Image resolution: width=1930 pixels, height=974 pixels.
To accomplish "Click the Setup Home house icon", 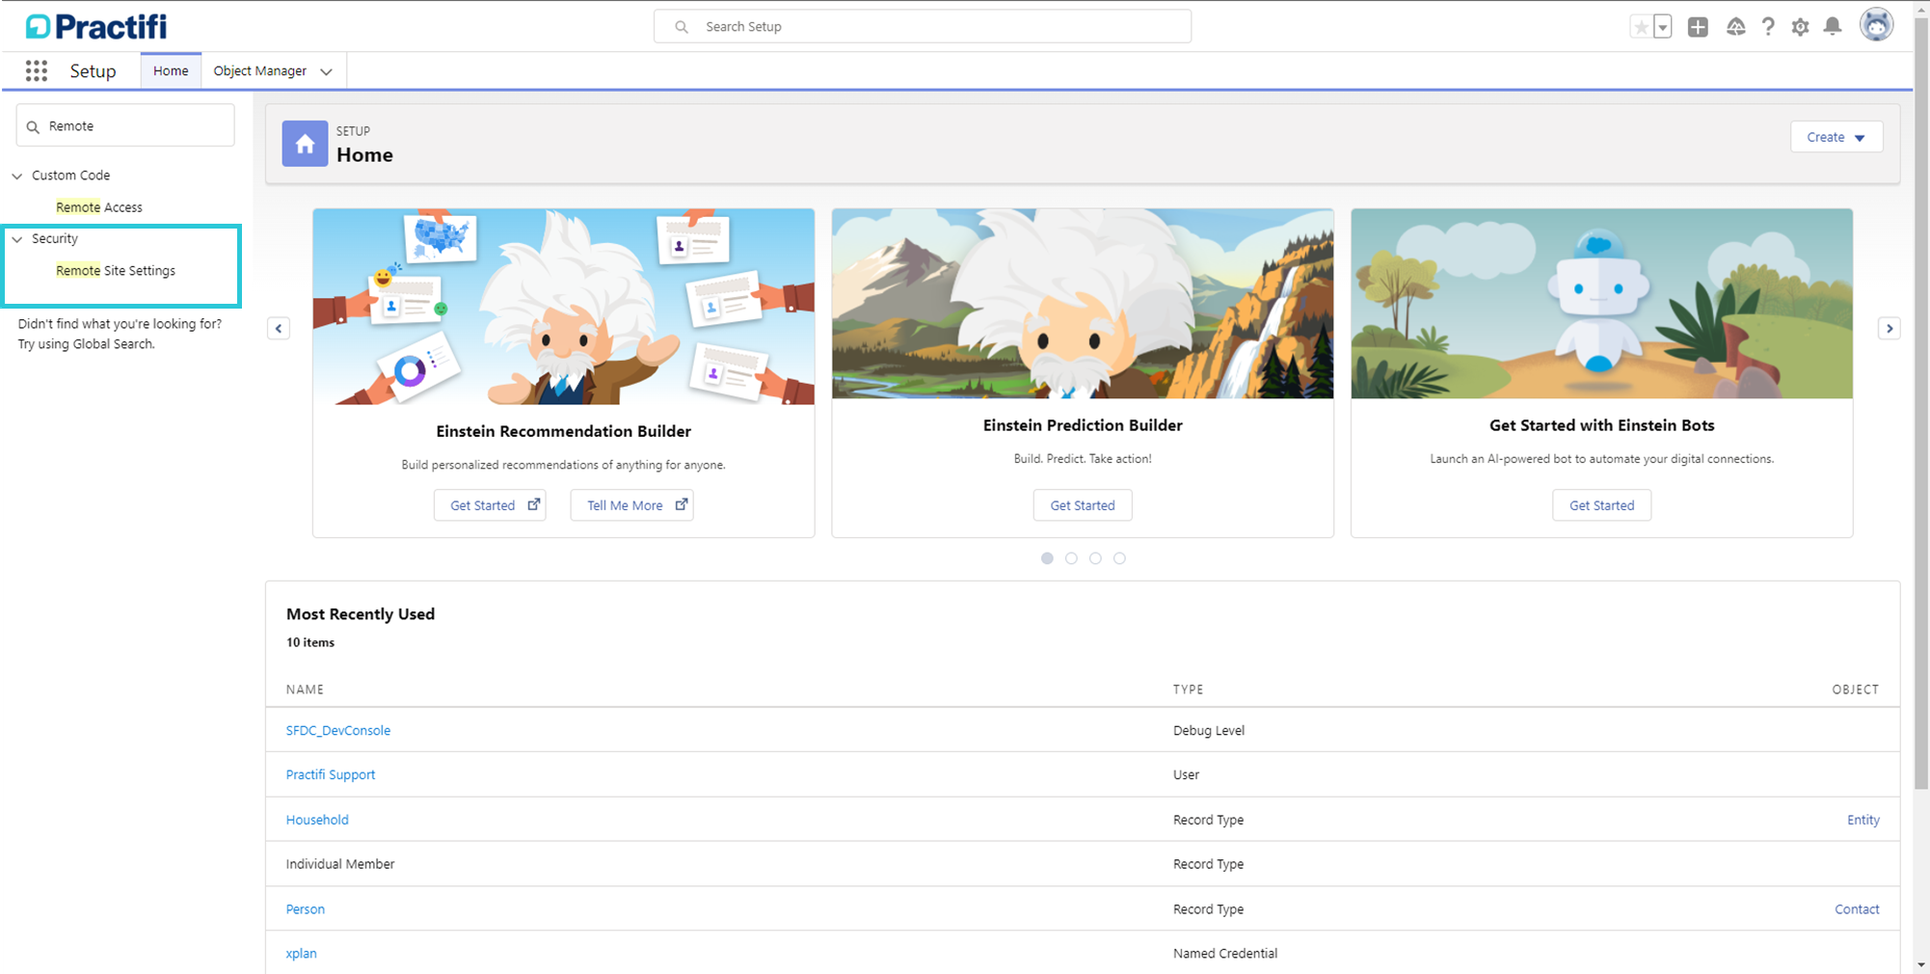I will click(305, 144).
